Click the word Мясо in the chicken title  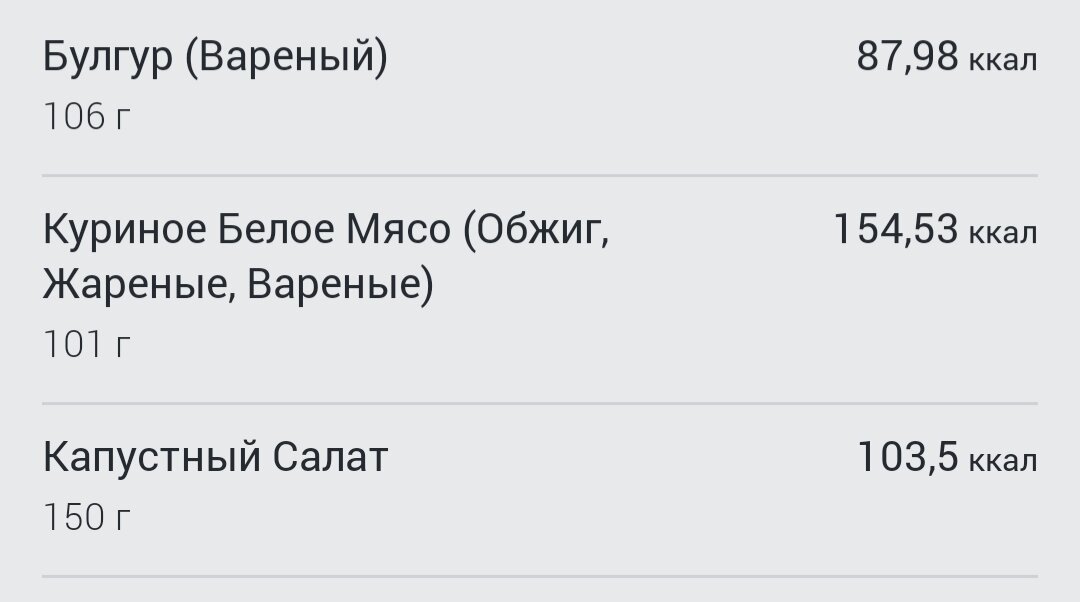point(398,229)
